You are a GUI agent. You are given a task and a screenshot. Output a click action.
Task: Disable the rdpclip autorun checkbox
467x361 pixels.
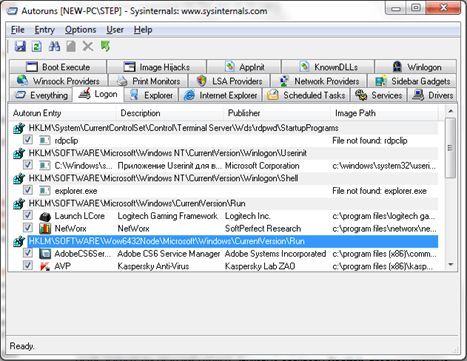point(28,139)
